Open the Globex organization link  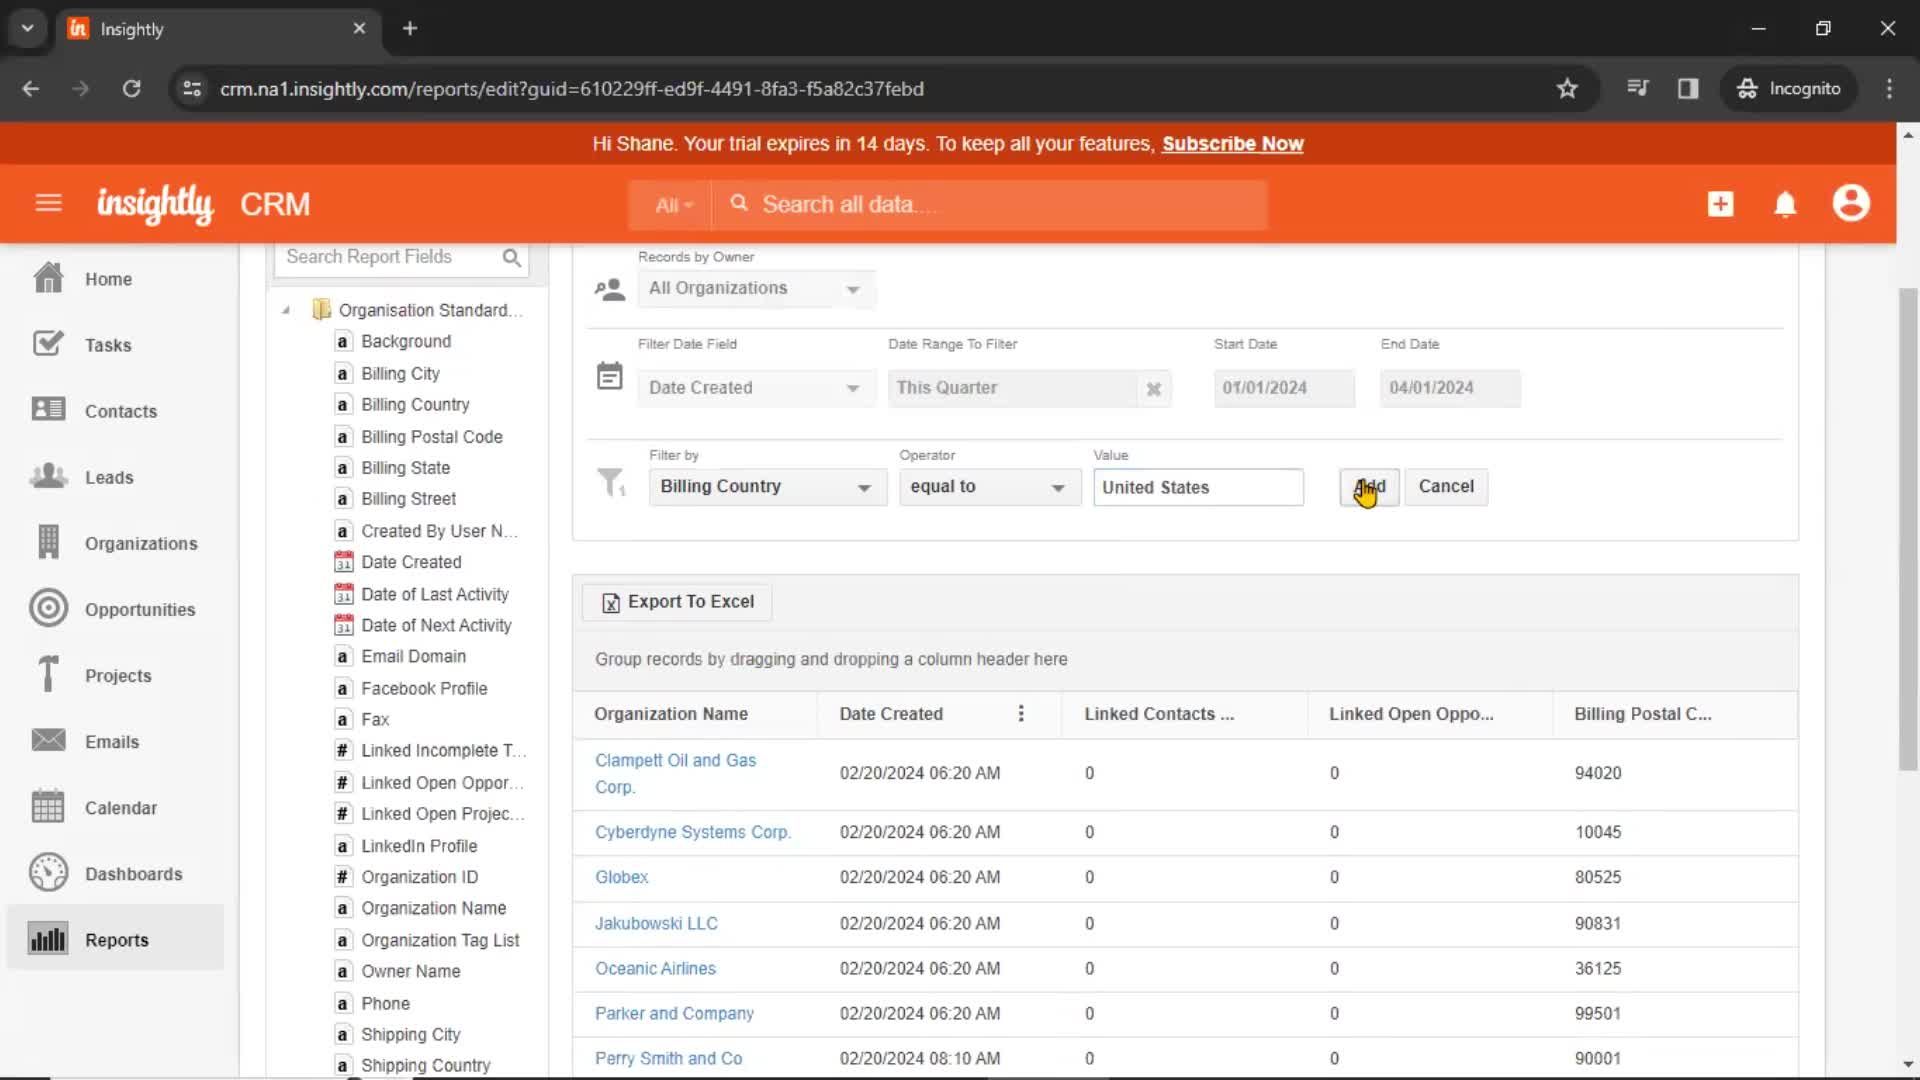pyautogui.click(x=621, y=877)
